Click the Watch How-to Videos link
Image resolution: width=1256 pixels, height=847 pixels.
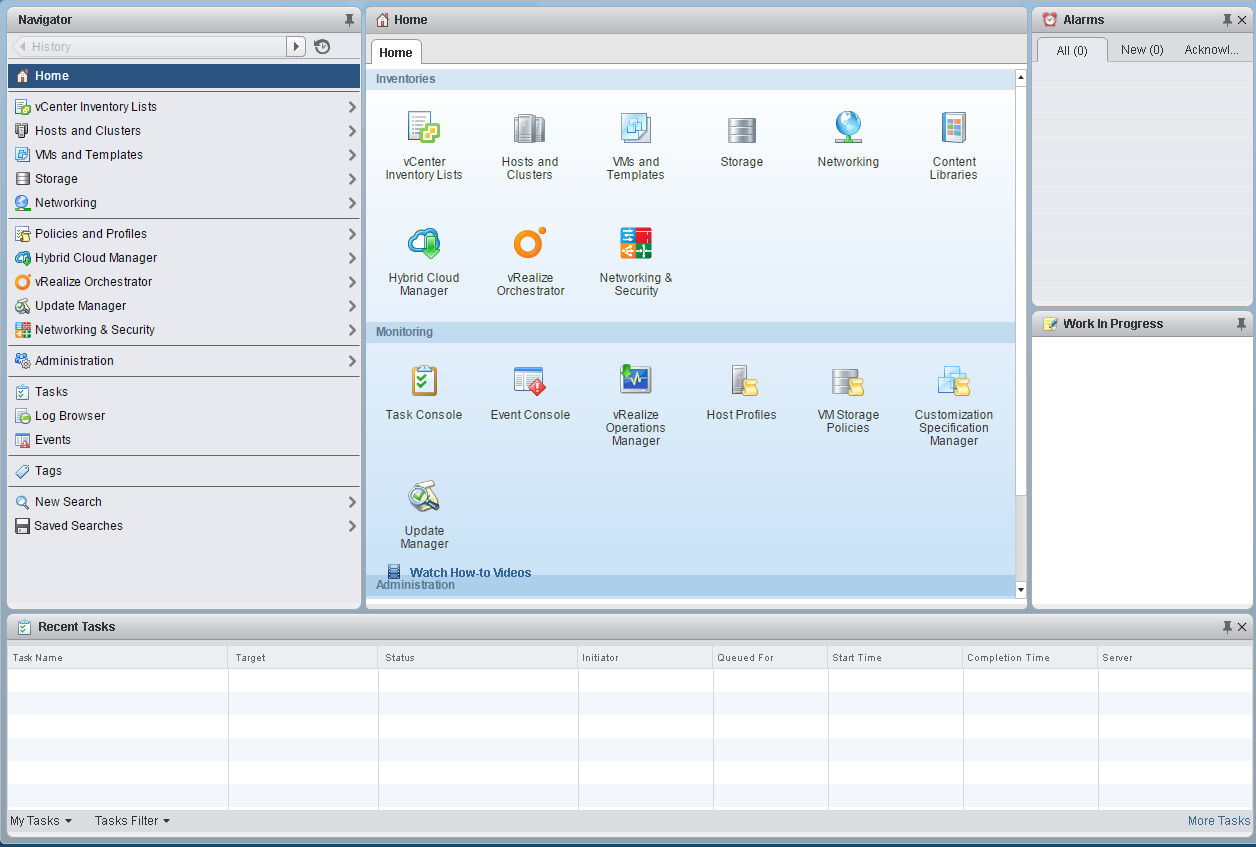pyautogui.click(x=470, y=572)
